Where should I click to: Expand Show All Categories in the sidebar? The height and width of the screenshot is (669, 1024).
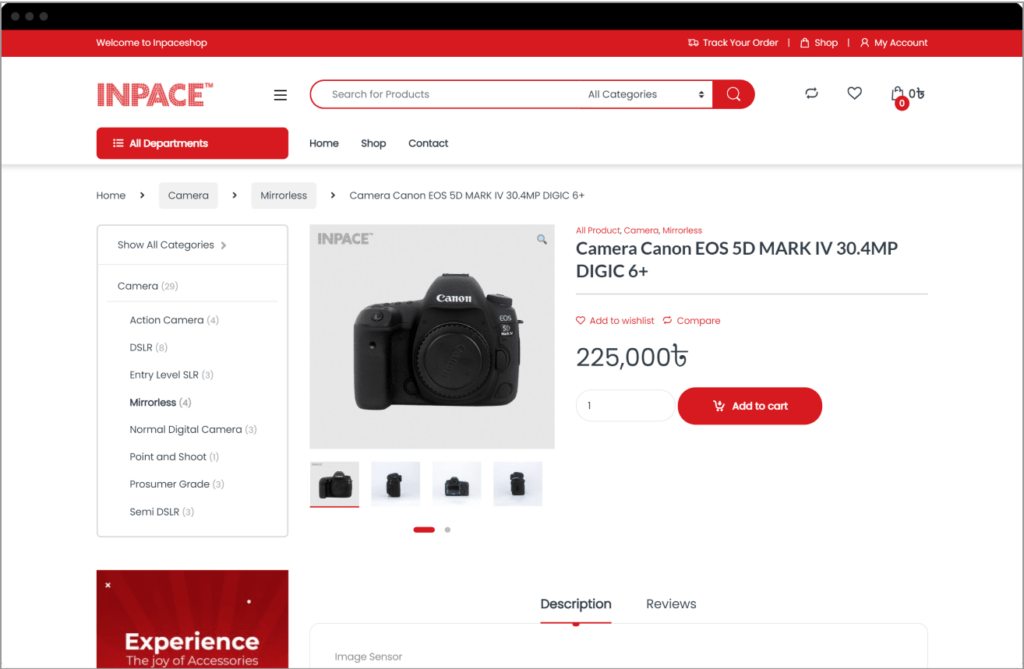point(165,244)
